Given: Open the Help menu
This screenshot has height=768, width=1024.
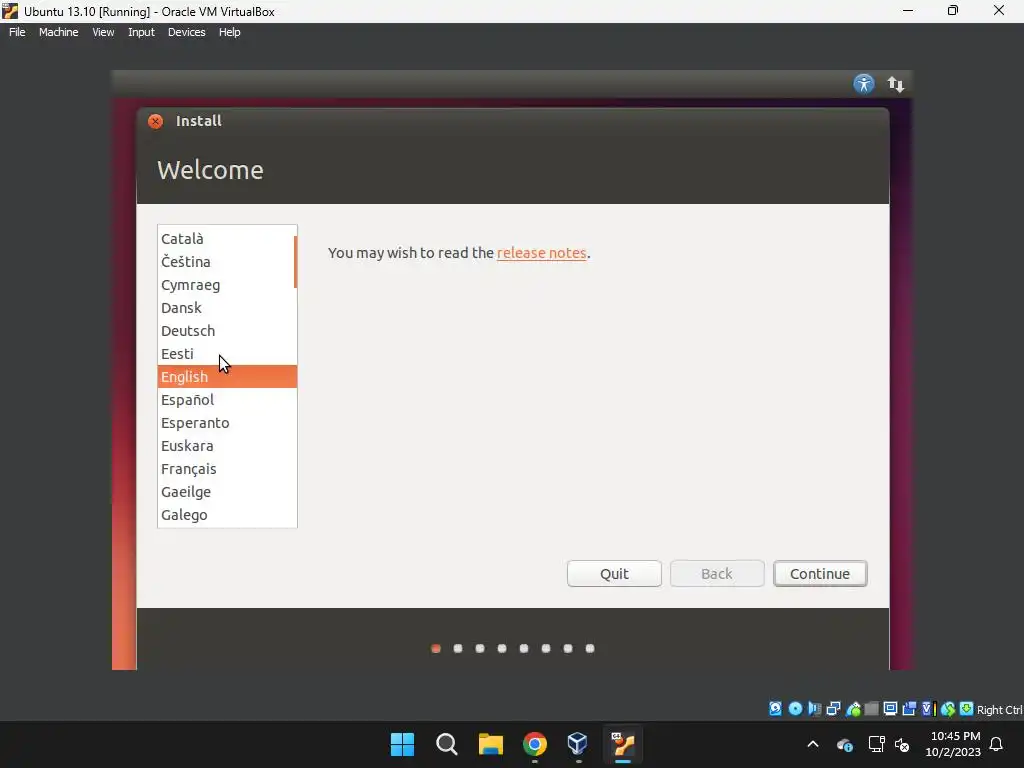Looking at the screenshot, I should 229,32.
